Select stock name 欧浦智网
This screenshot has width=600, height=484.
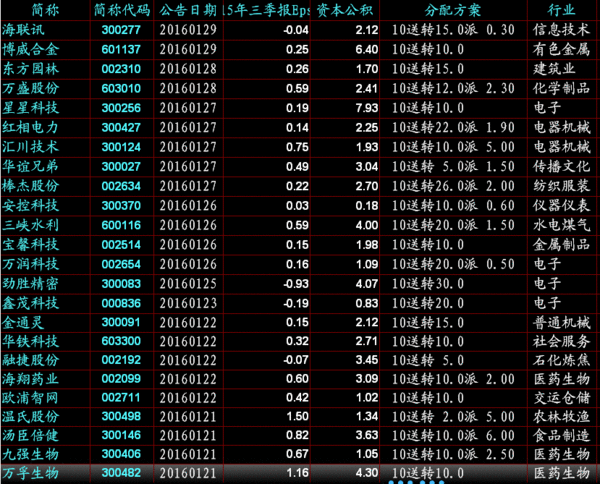click(31, 398)
